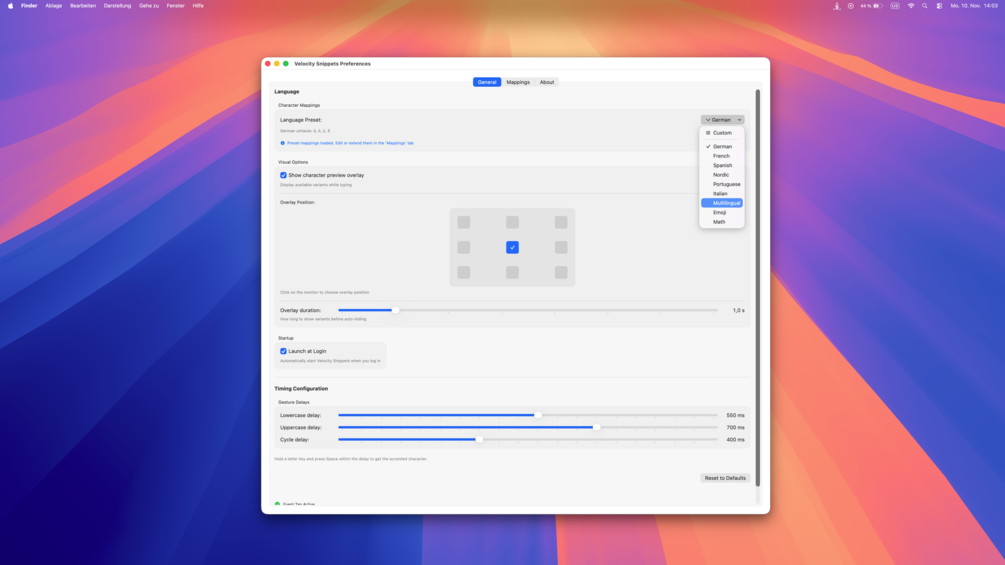Choose middle-right overlay position square

point(561,247)
